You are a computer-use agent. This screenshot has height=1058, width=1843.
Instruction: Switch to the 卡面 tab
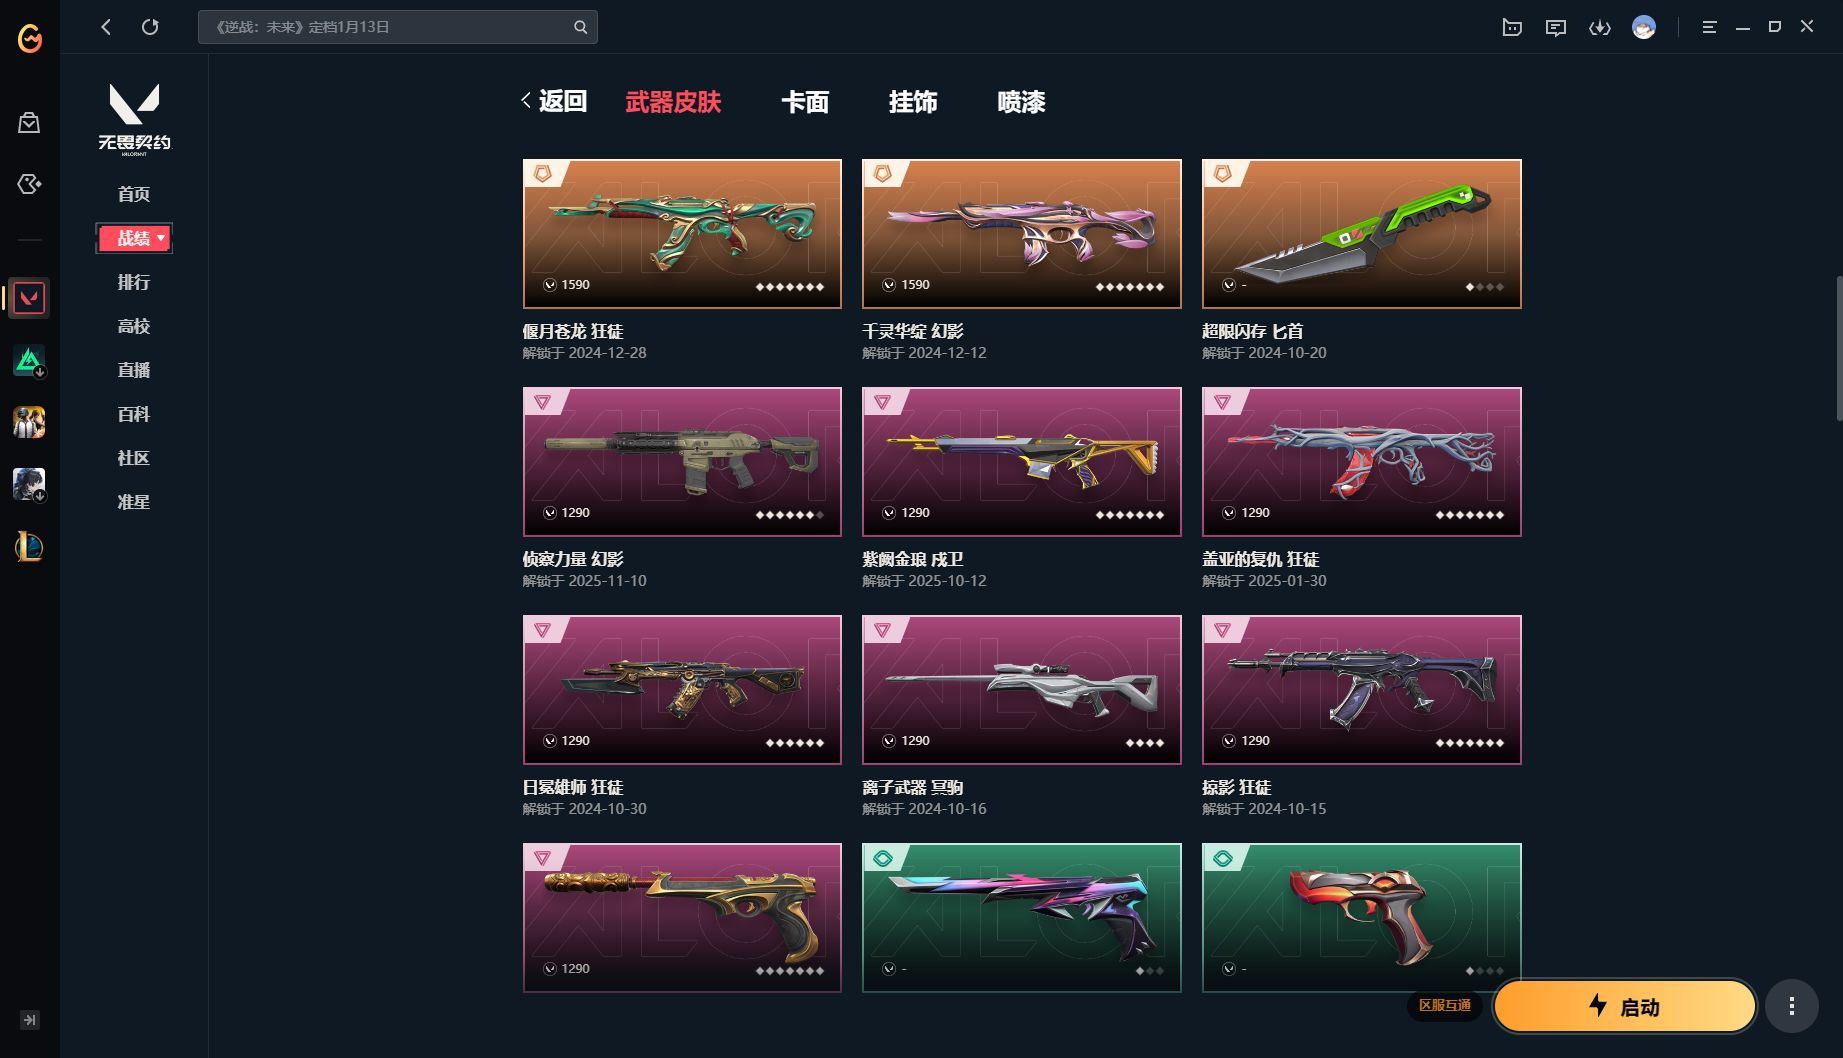tap(805, 102)
